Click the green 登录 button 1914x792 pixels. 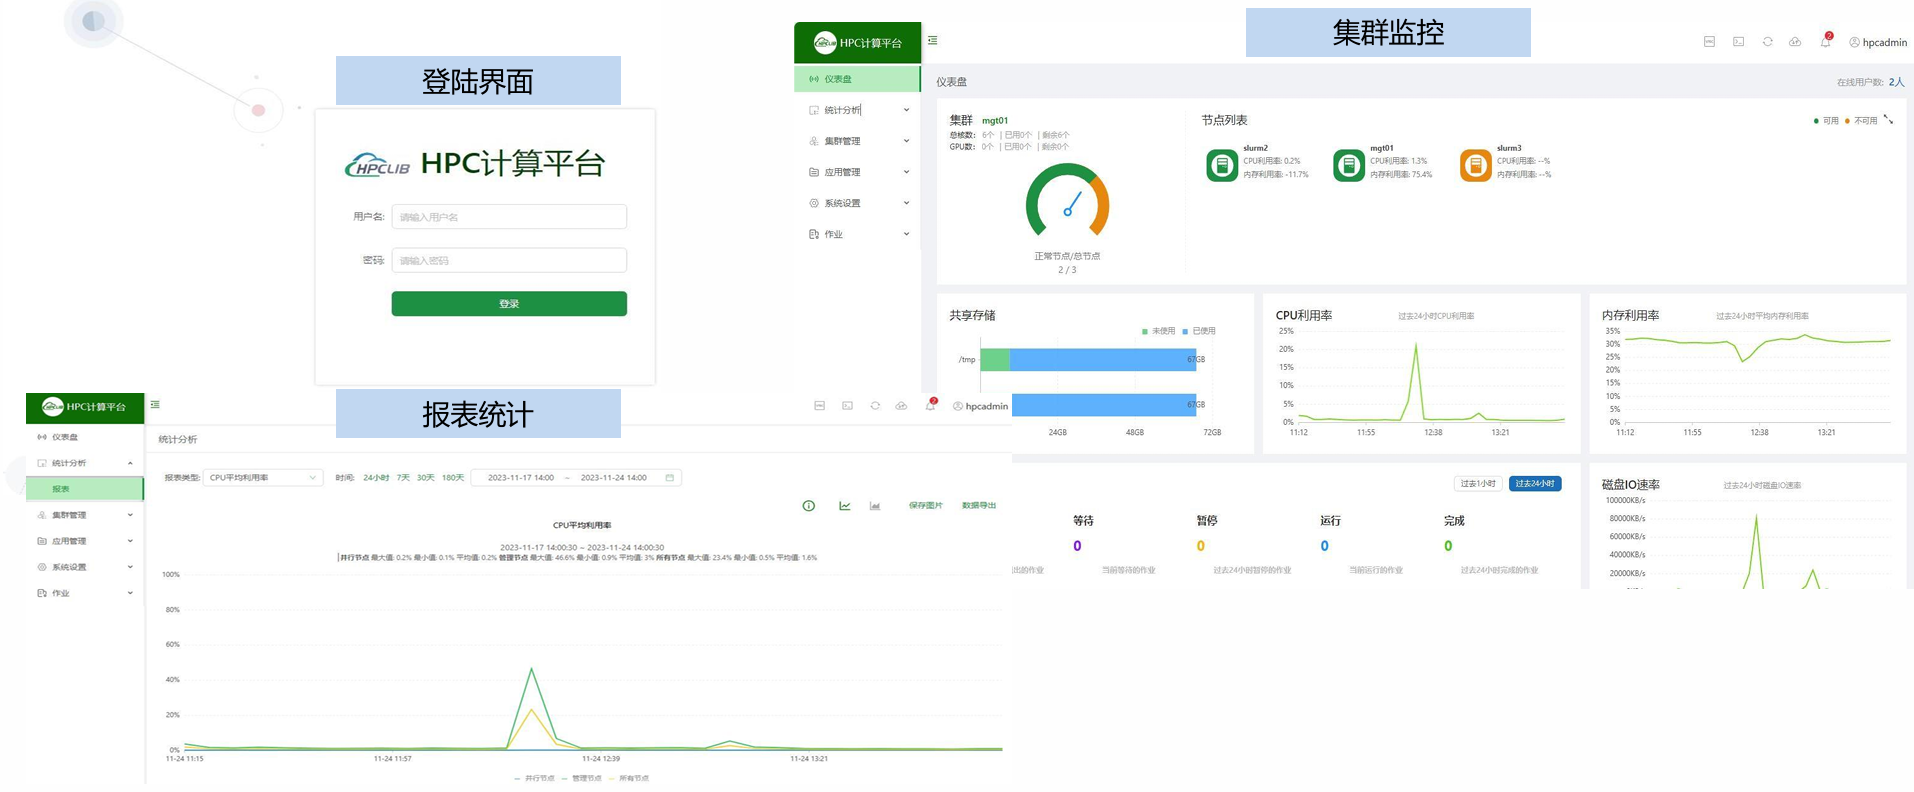[x=508, y=304]
